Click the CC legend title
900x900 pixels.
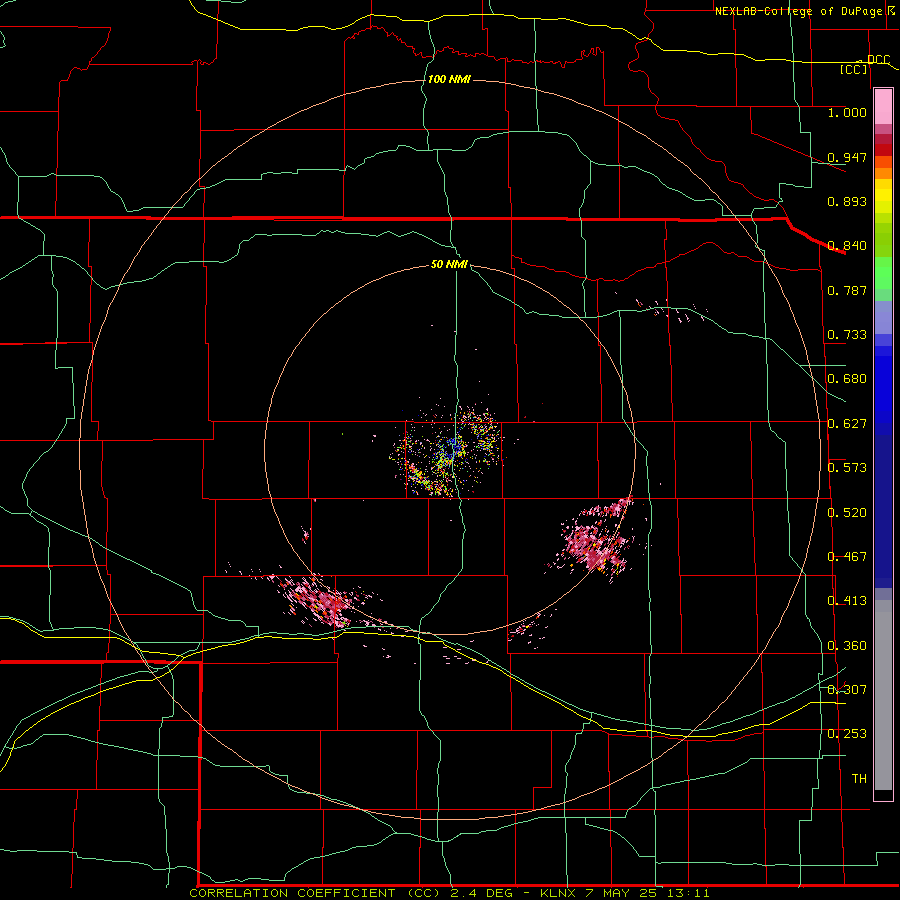[x=854, y=69]
